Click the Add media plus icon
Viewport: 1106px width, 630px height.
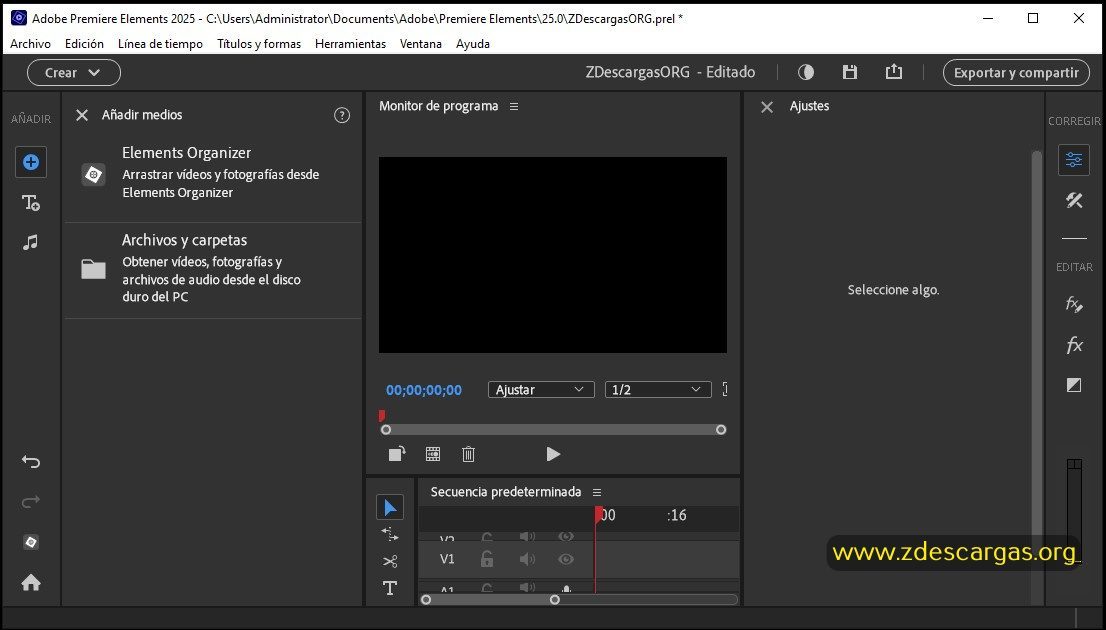point(30,162)
